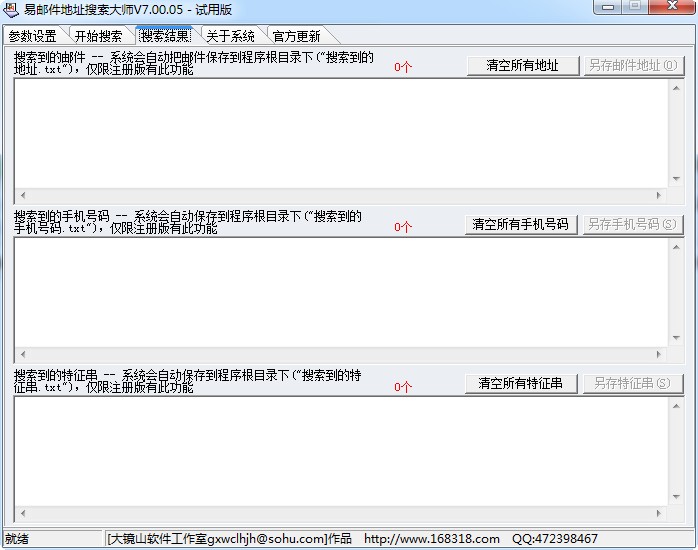Click left arrow of email list horizontal scrollbar

coord(23,195)
